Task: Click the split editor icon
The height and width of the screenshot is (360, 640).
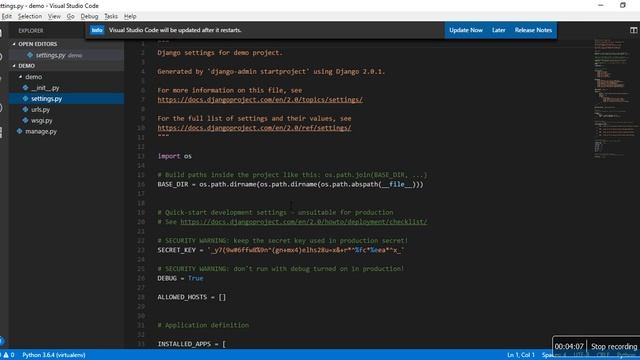Action: click(633, 30)
